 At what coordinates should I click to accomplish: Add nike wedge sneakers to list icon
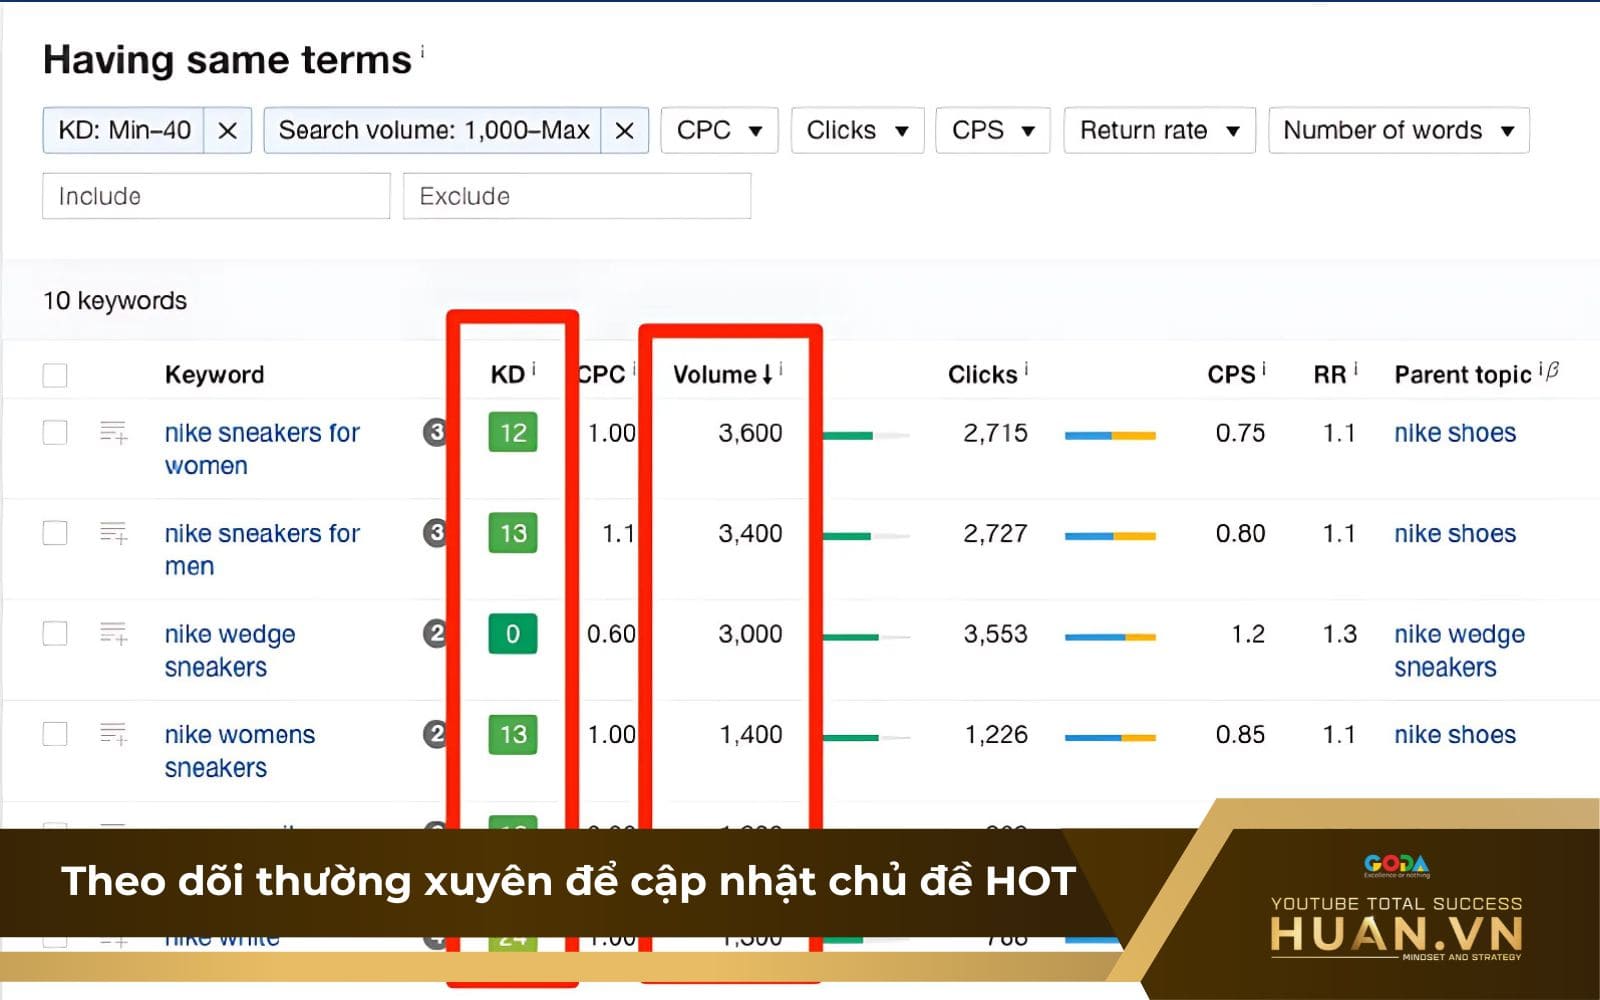113,633
